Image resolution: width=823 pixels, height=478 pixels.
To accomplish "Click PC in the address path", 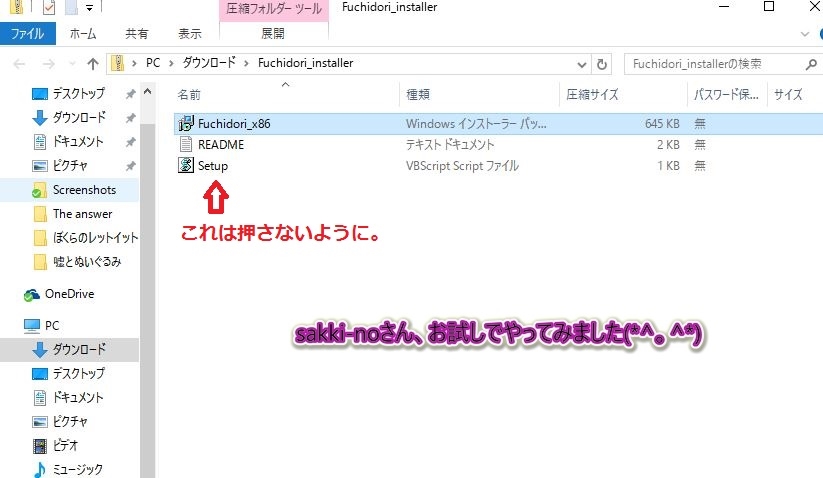I will click(x=153, y=63).
